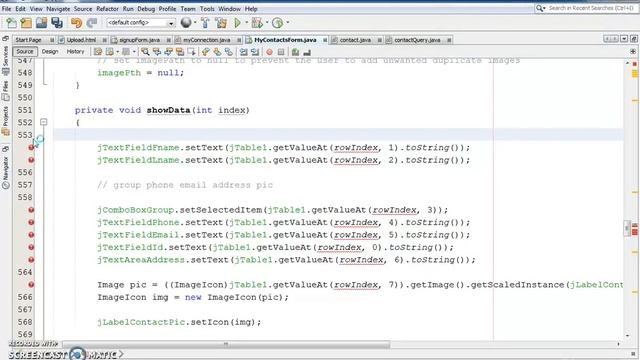Screen dimensions: 640x360
Task: Click the Save All toolbar icon
Action: [56, 23]
